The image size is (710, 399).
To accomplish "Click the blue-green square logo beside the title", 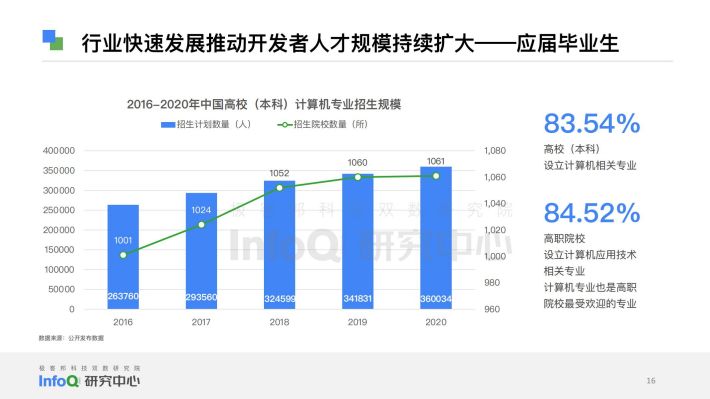I will pos(53,40).
